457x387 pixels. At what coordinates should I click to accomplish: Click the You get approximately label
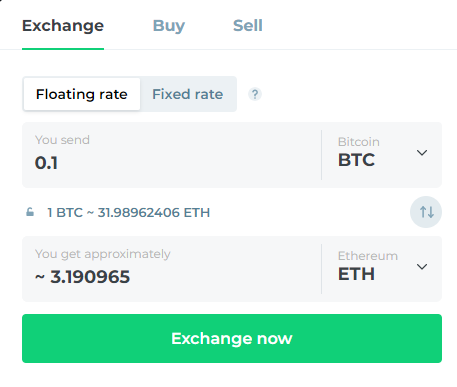click(x=103, y=254)
